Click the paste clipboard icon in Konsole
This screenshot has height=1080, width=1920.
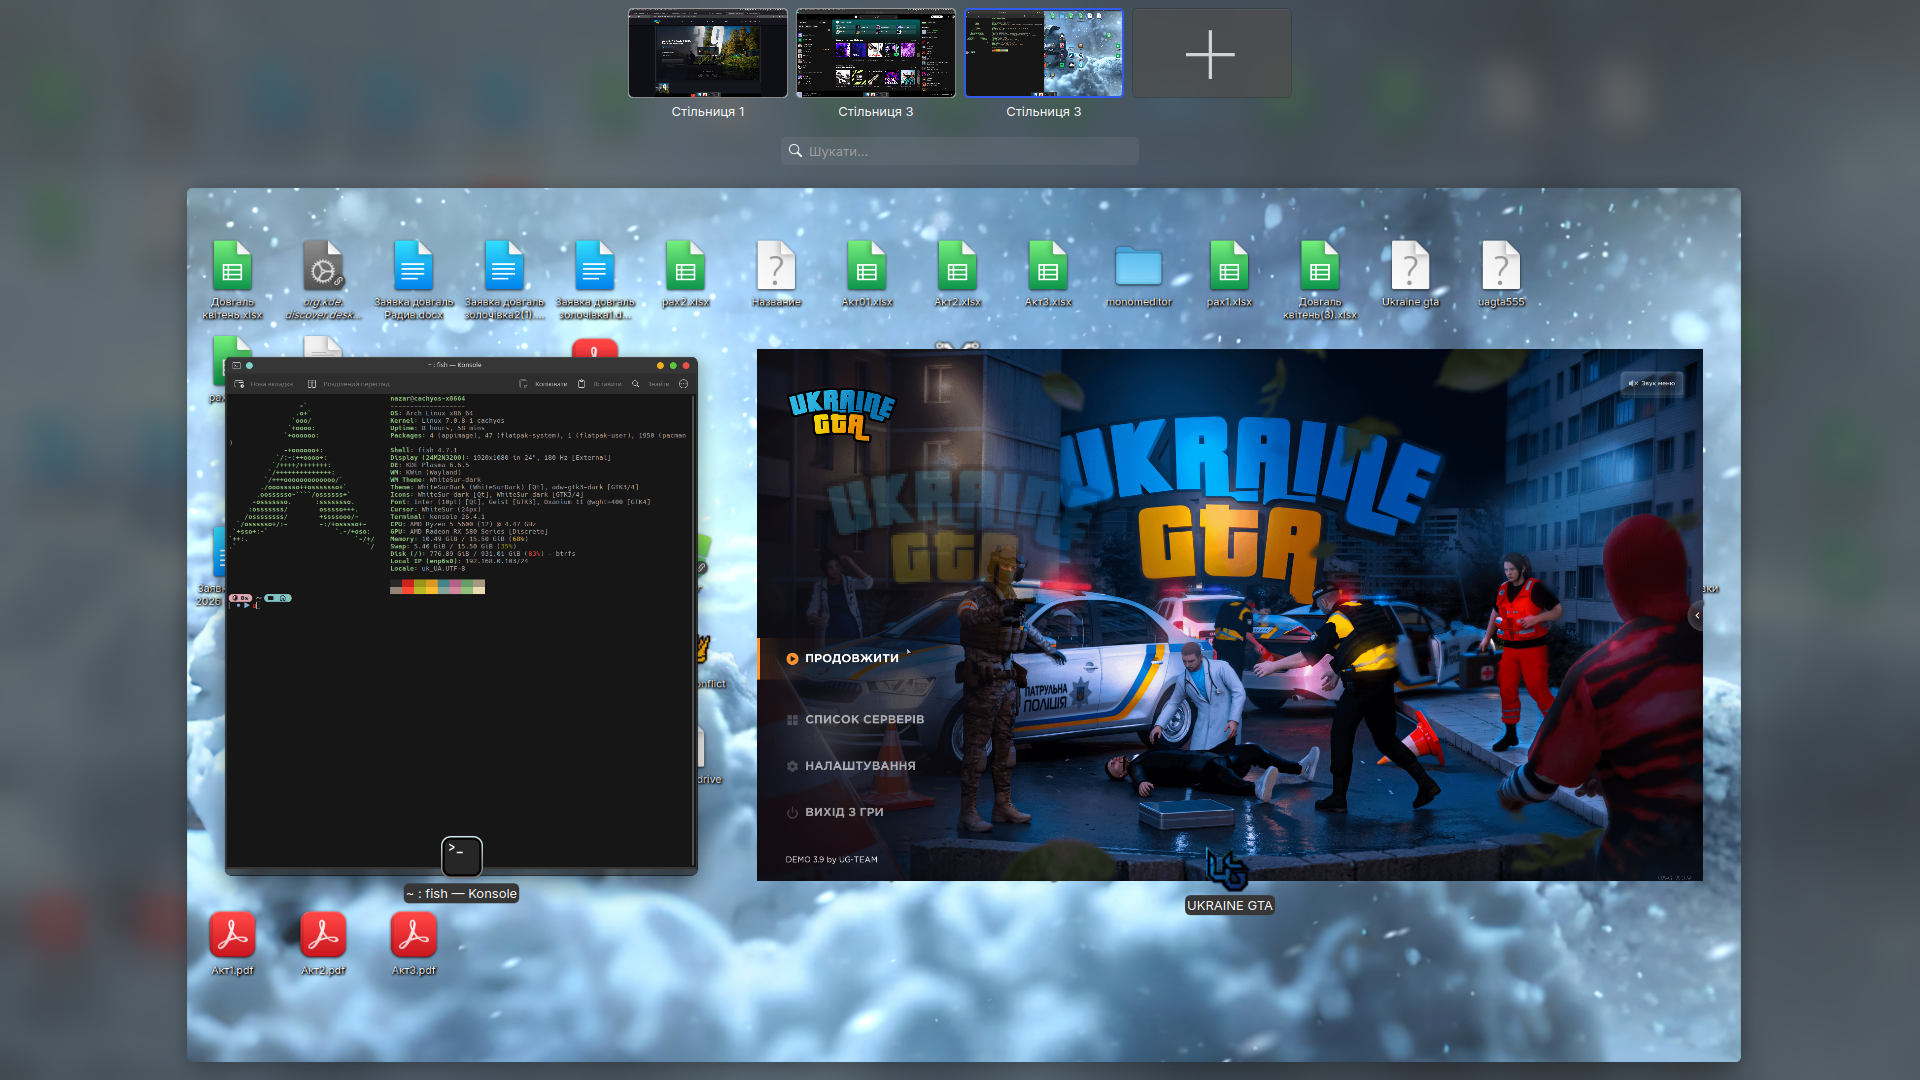(581, 384)
